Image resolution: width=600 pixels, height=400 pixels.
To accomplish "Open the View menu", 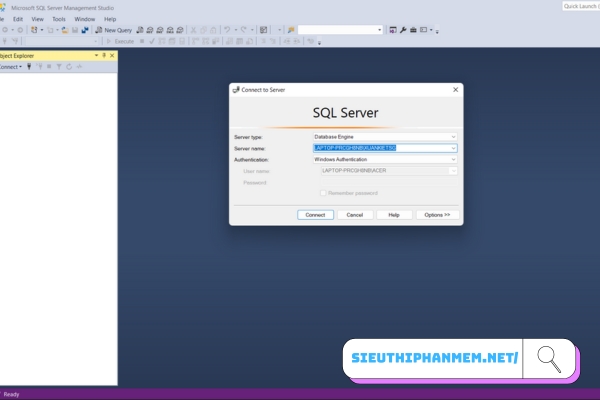I will click(x=38, y=19).
